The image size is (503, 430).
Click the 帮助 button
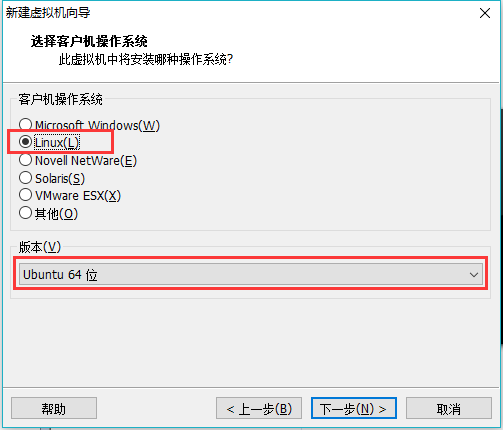point(54,408)
